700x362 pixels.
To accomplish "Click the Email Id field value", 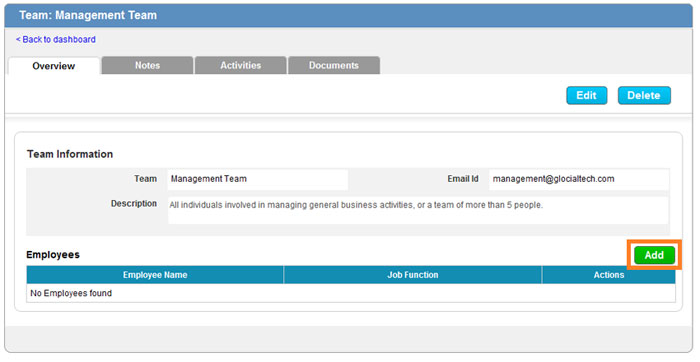I will coord(579,179).
